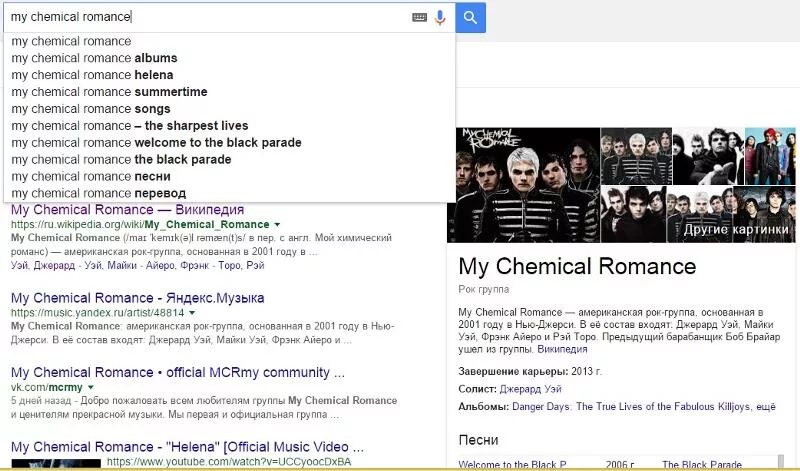This screenshot has height=471, width=800.
Task: Open album link 'Danger Days: The True Lives'
Action: tap(631, 407)
